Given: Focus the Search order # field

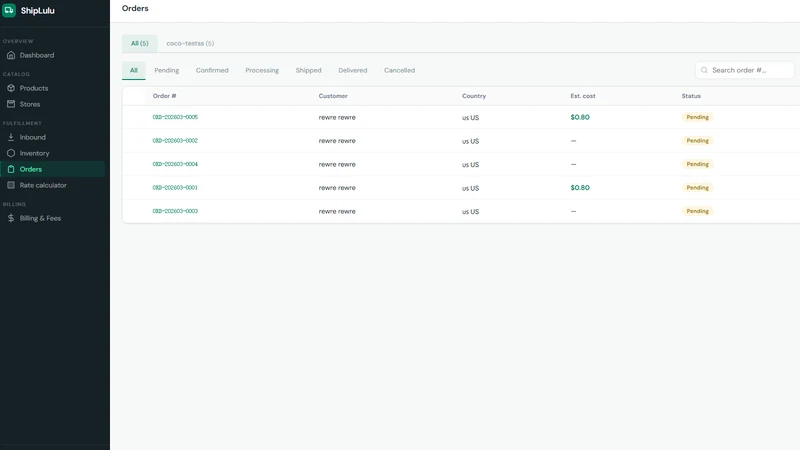Looking at the screenshot, I should pos(744,70).
